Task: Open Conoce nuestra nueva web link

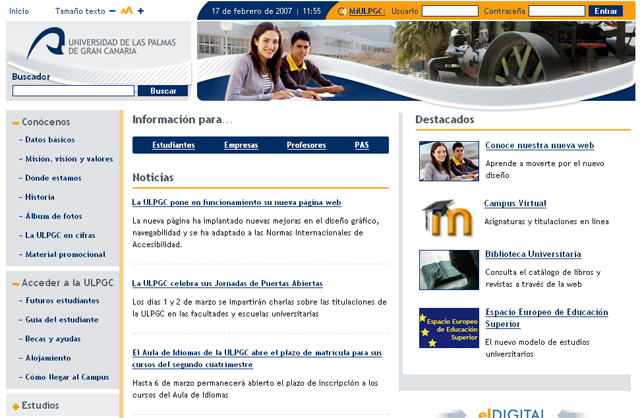Action: tap(540, 146)
